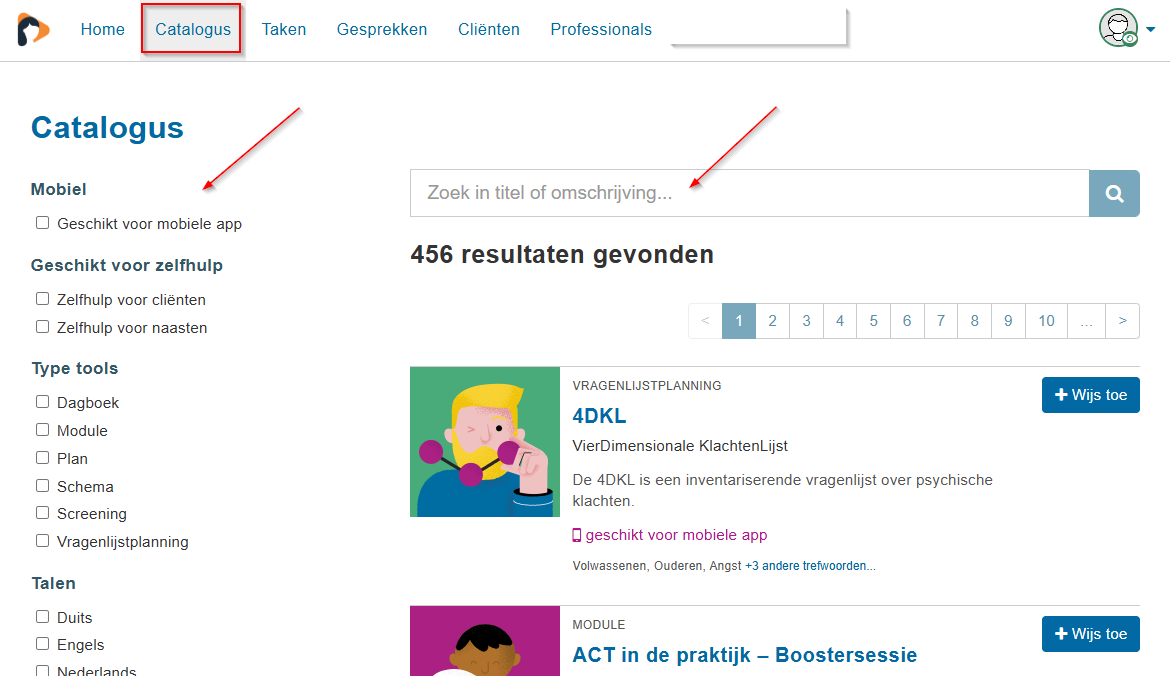The width and height of the screenshot is (1170, 676).
Task: Check the Vragenlijstplanning tool type
Action: coord(43,541)
